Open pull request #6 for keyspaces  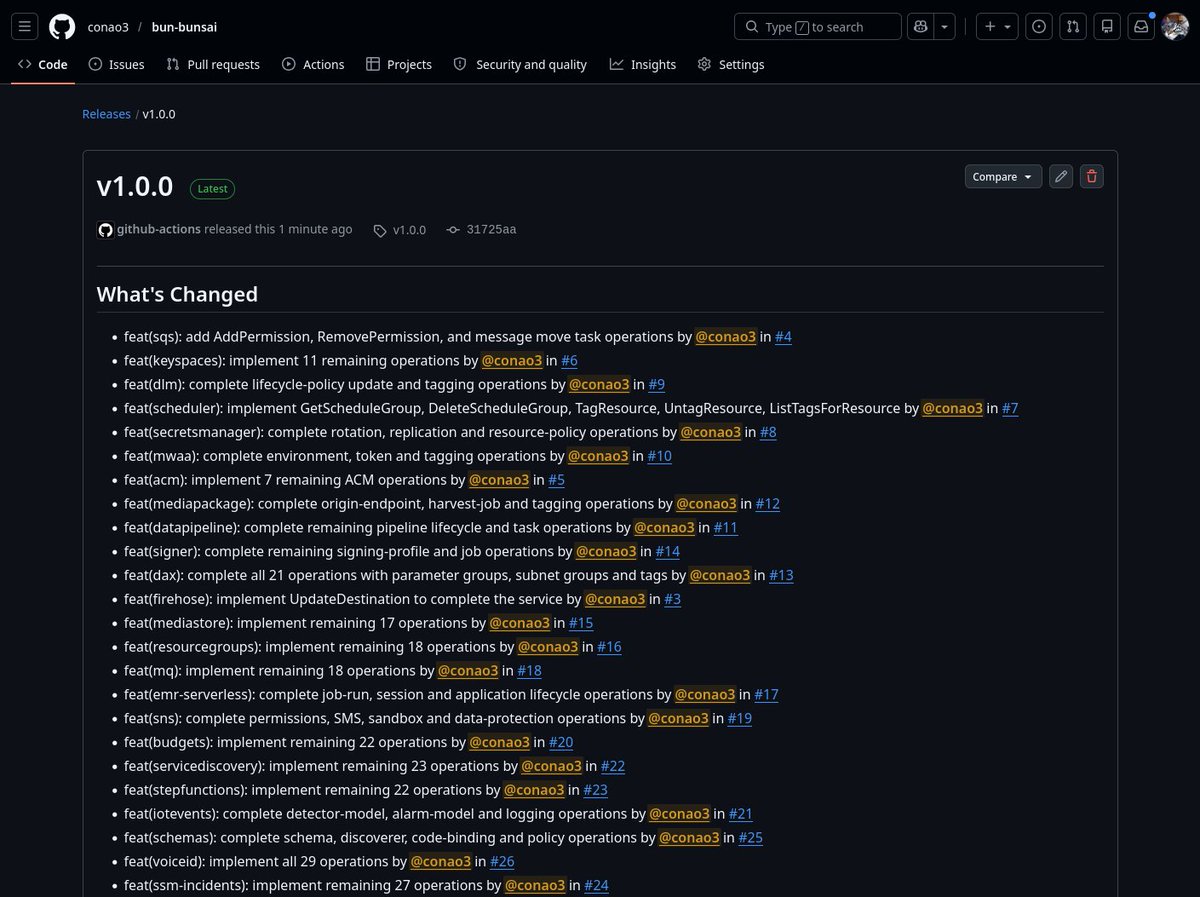click(569, 361)
